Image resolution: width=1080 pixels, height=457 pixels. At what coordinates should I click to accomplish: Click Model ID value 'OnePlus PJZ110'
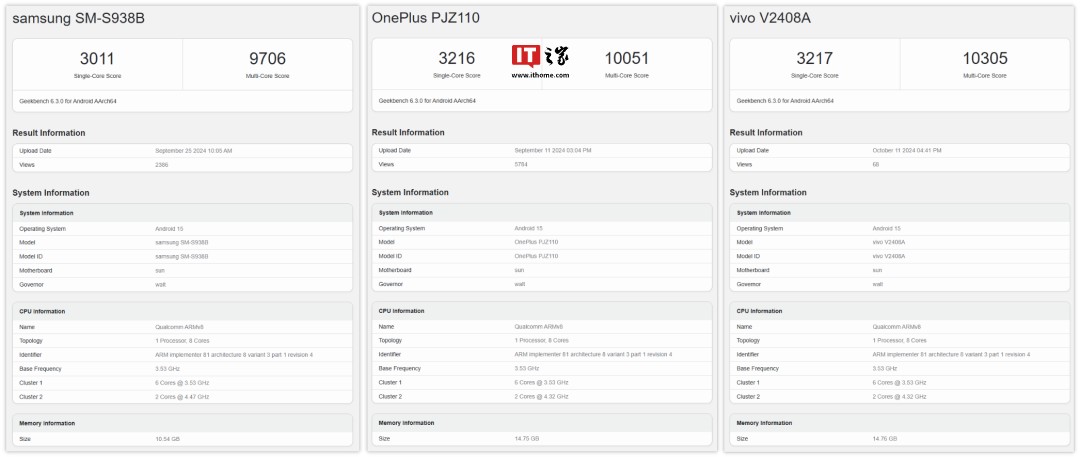coord(537,256)
